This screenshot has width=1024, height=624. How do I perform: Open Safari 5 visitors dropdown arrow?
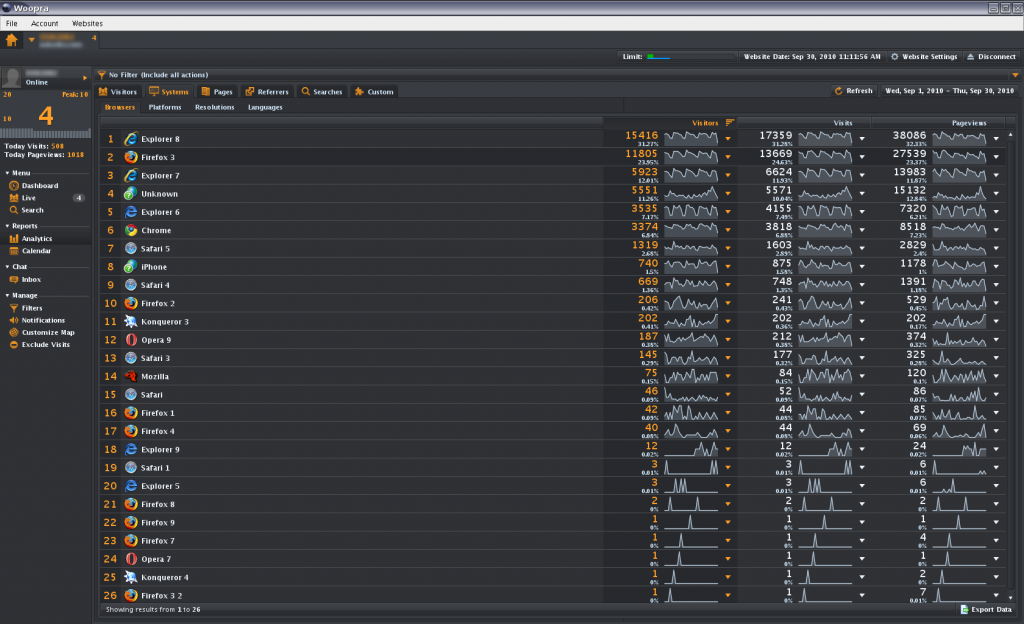click(728, 249)
